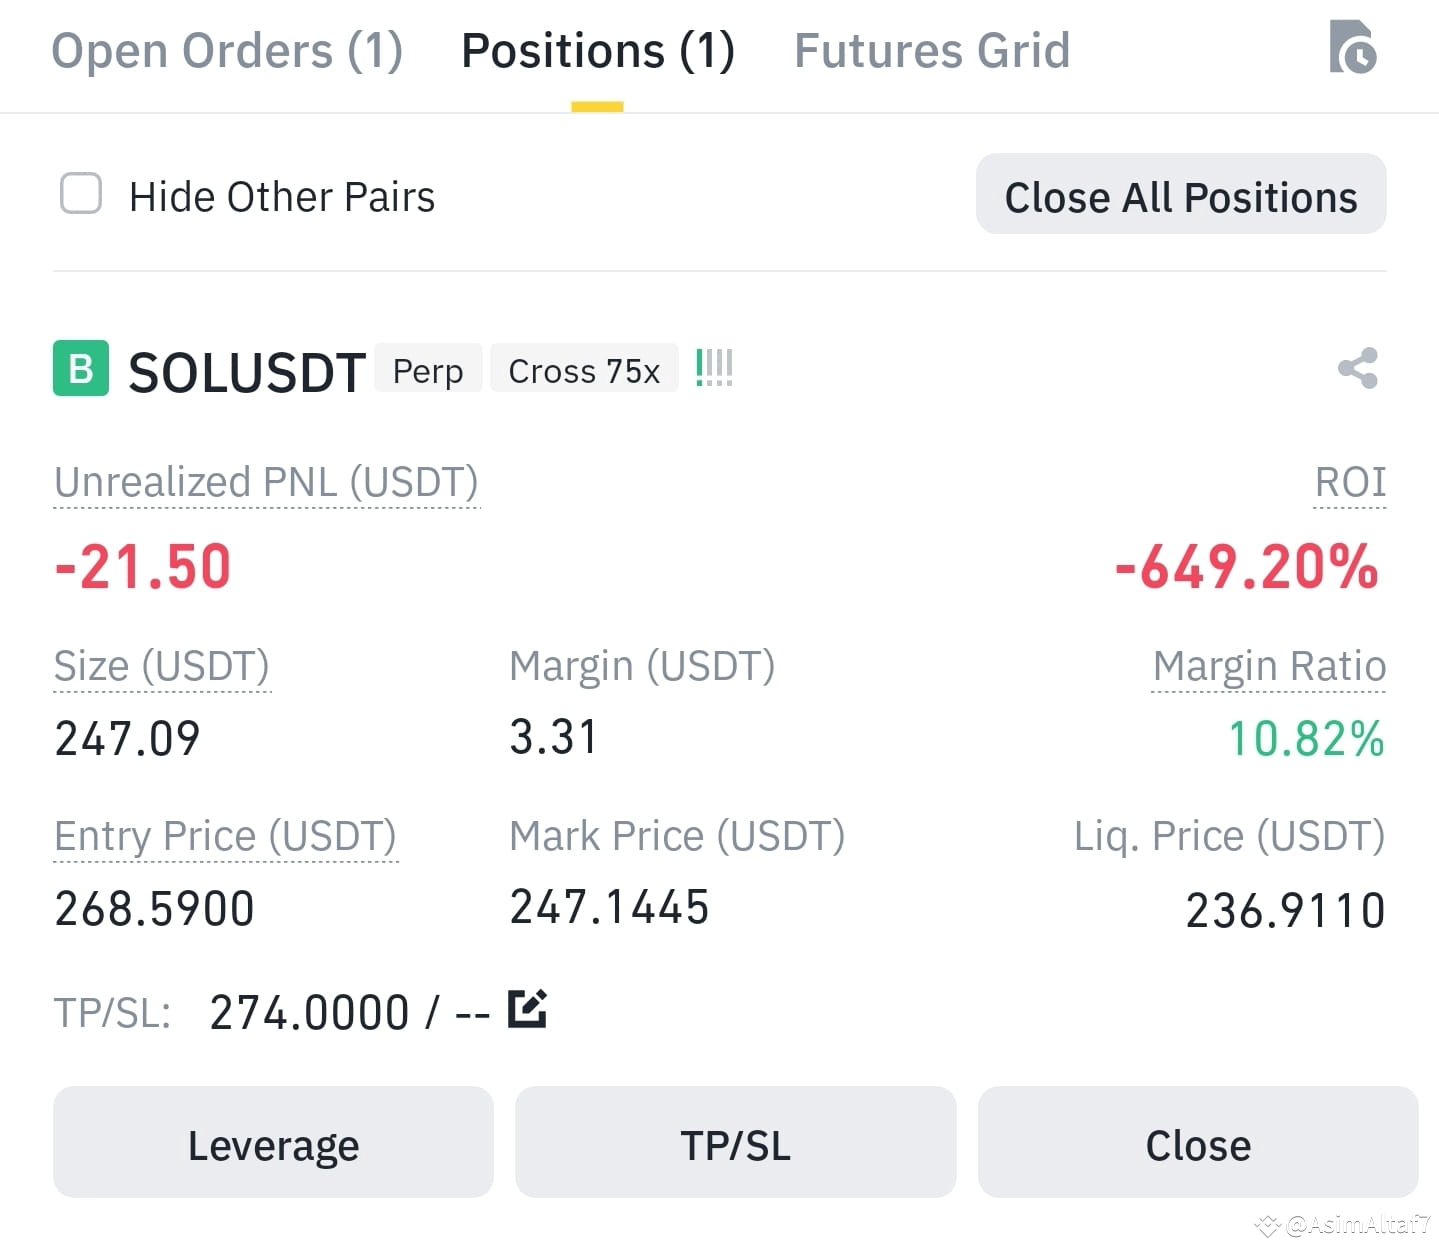Tap the Entry Price label
1439x1247 pixels.
pos(226,836)
